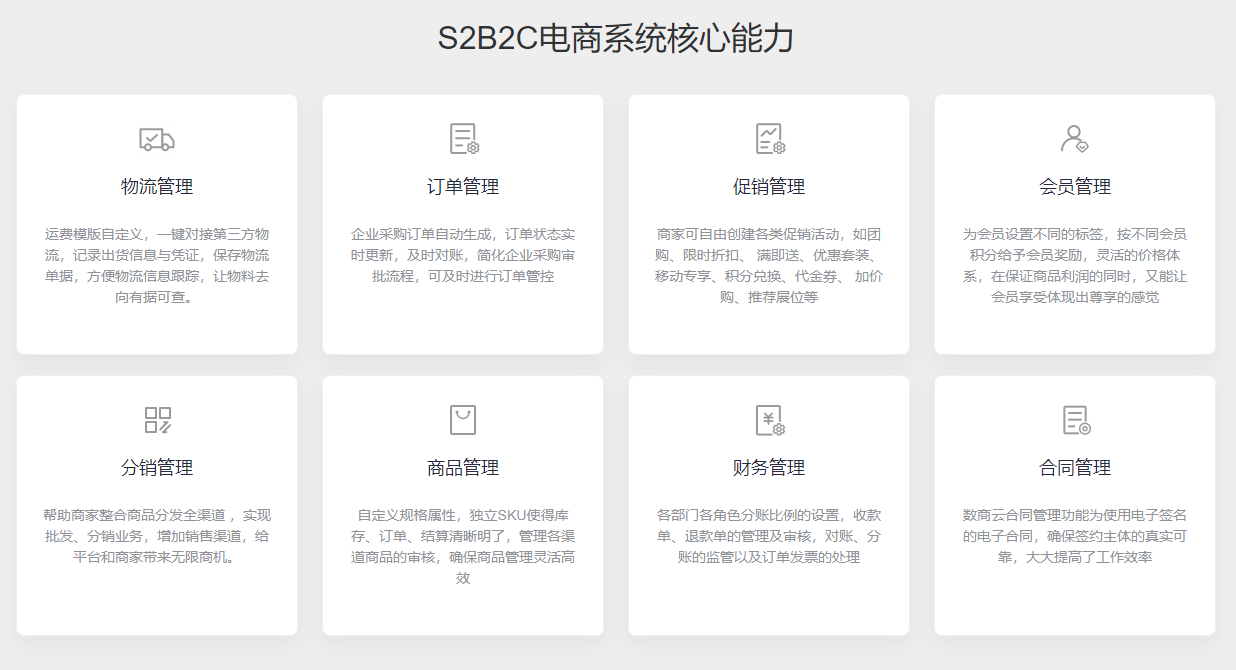Click description starting 各部门各角色分账比例的设置
This screenshot has width=1236, height=670.
coord(769,536)
